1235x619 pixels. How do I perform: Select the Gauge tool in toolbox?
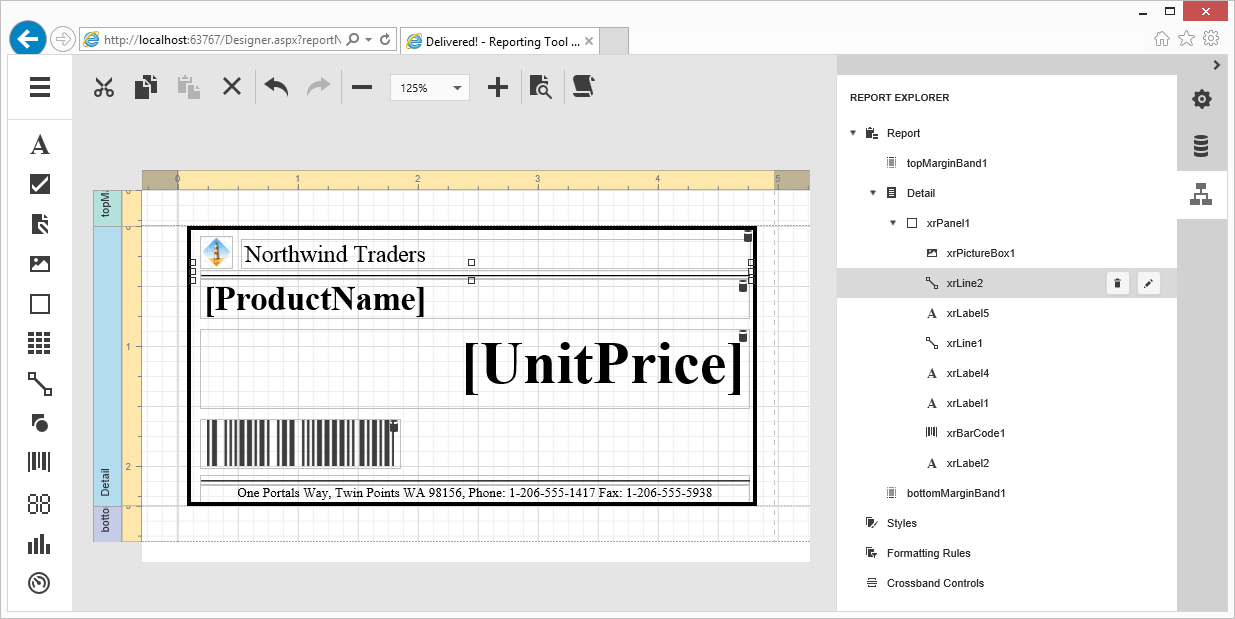[x=40, y=583]
